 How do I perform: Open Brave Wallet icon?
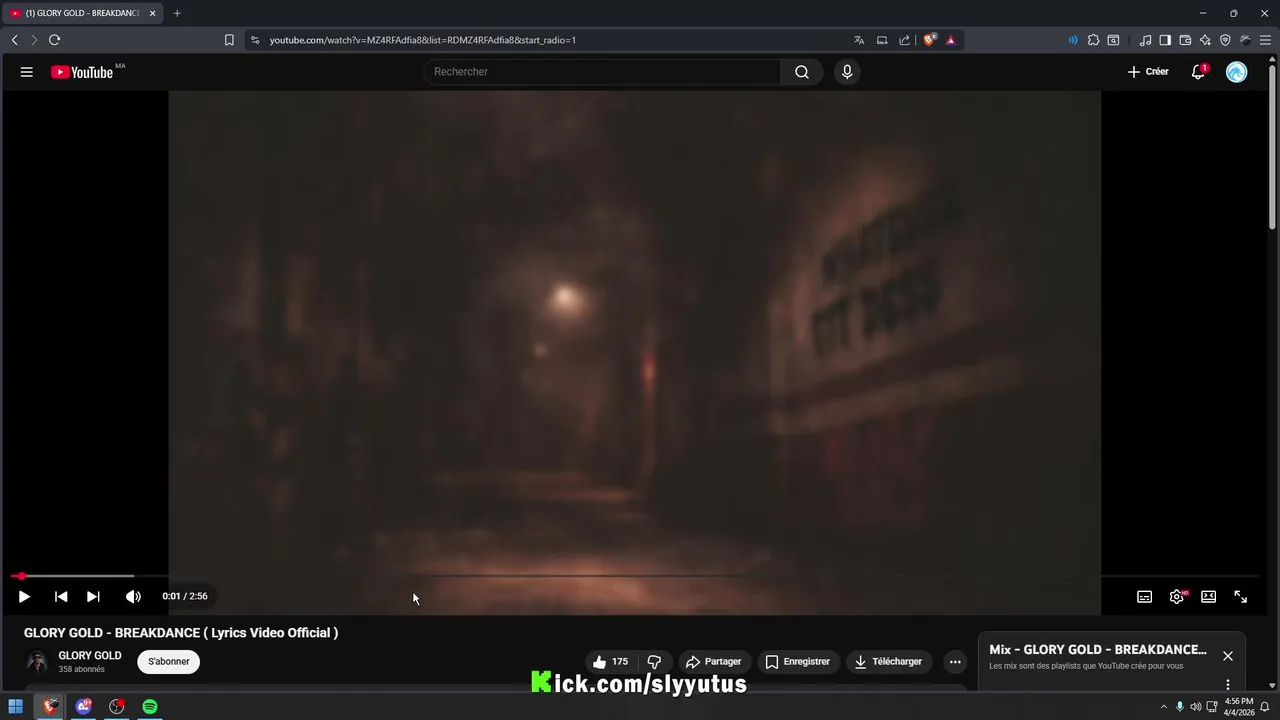click(1185, 40)
